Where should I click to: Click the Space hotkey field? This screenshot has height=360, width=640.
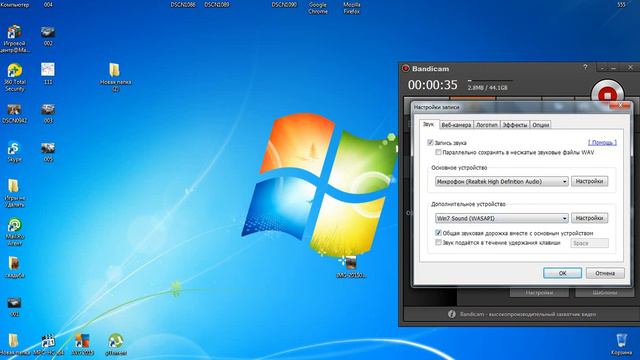tap(589, 243)
